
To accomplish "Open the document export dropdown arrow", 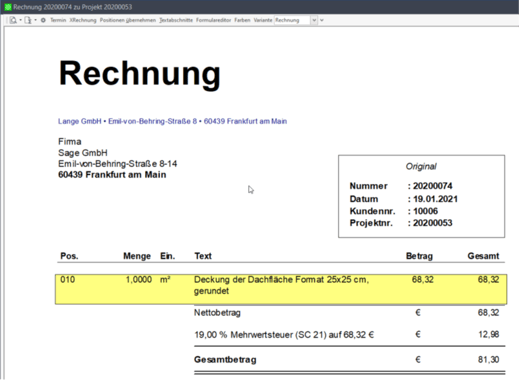I will click(x=35, y=20).
